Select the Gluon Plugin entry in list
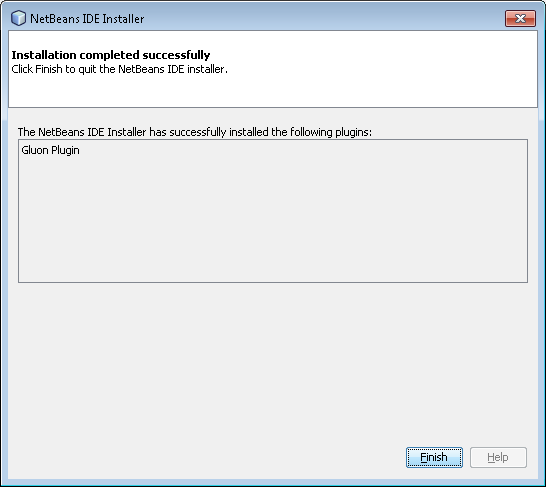The height and width of the screenshot is (487, 546). 50,150
